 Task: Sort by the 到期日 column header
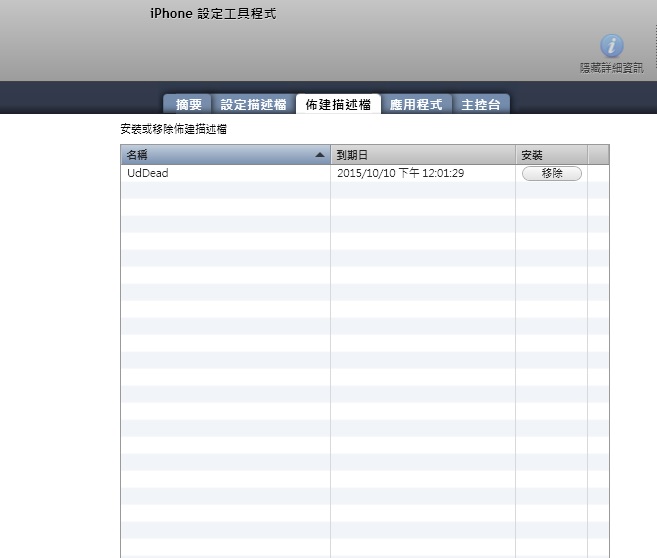tap(423, 155)
